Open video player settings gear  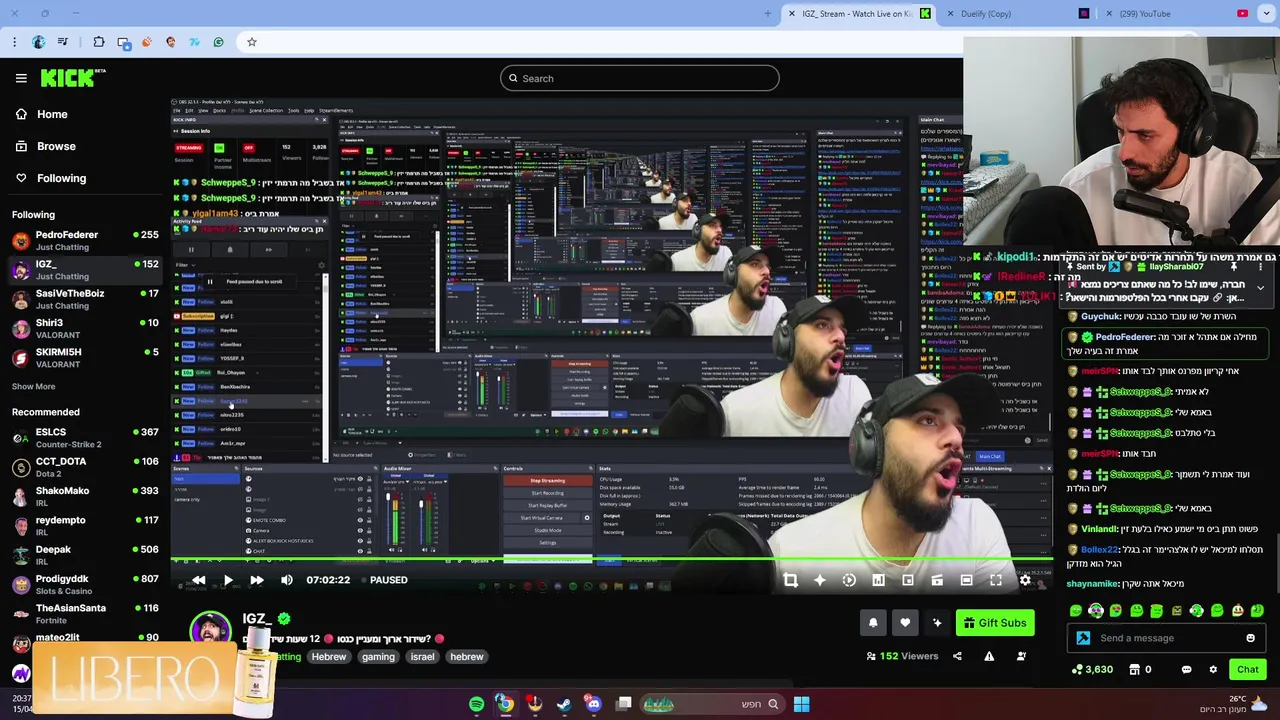(x=1025, y=580)
